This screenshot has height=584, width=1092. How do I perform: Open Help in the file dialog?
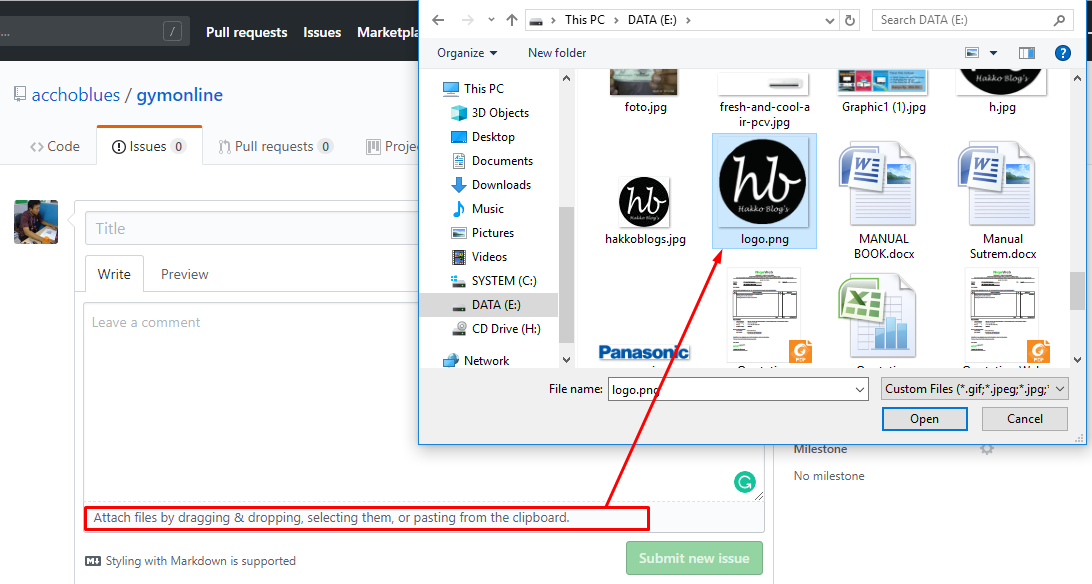tap(1063, 53)
